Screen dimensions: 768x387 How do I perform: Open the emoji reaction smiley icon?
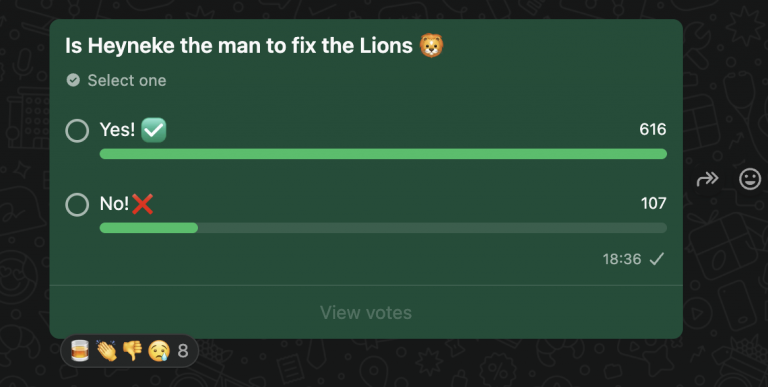749,179
